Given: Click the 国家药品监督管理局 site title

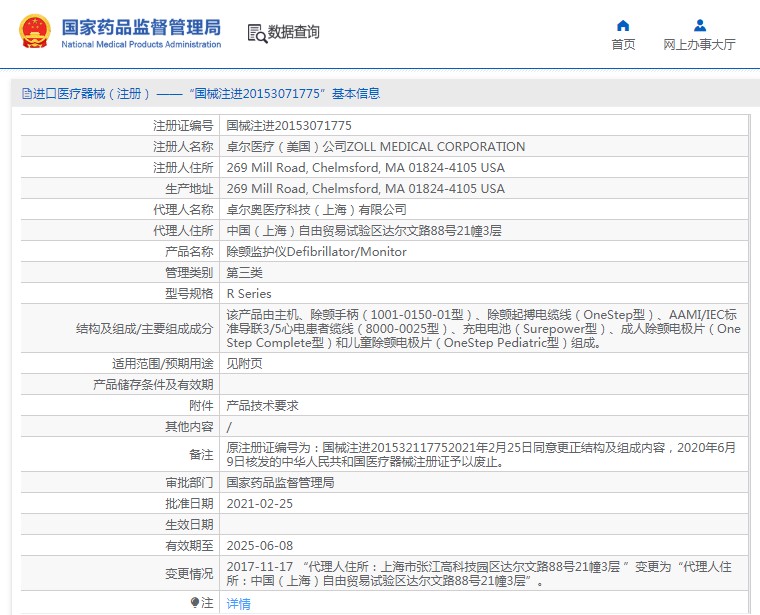Looking at the screenshot, I should [x=141, y=28].
